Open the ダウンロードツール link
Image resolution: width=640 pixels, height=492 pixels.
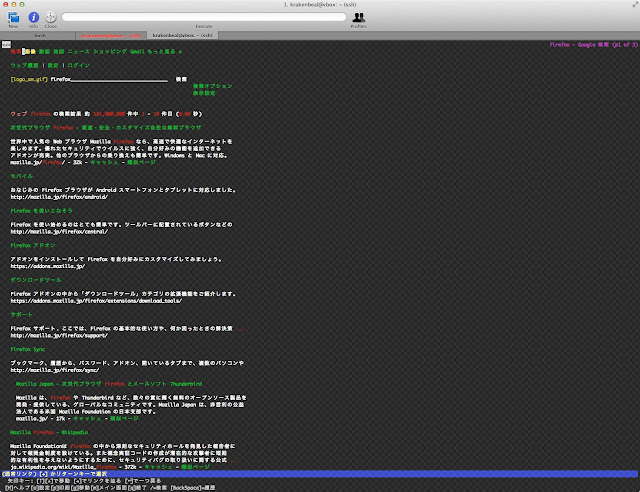[x=36, y=280]
